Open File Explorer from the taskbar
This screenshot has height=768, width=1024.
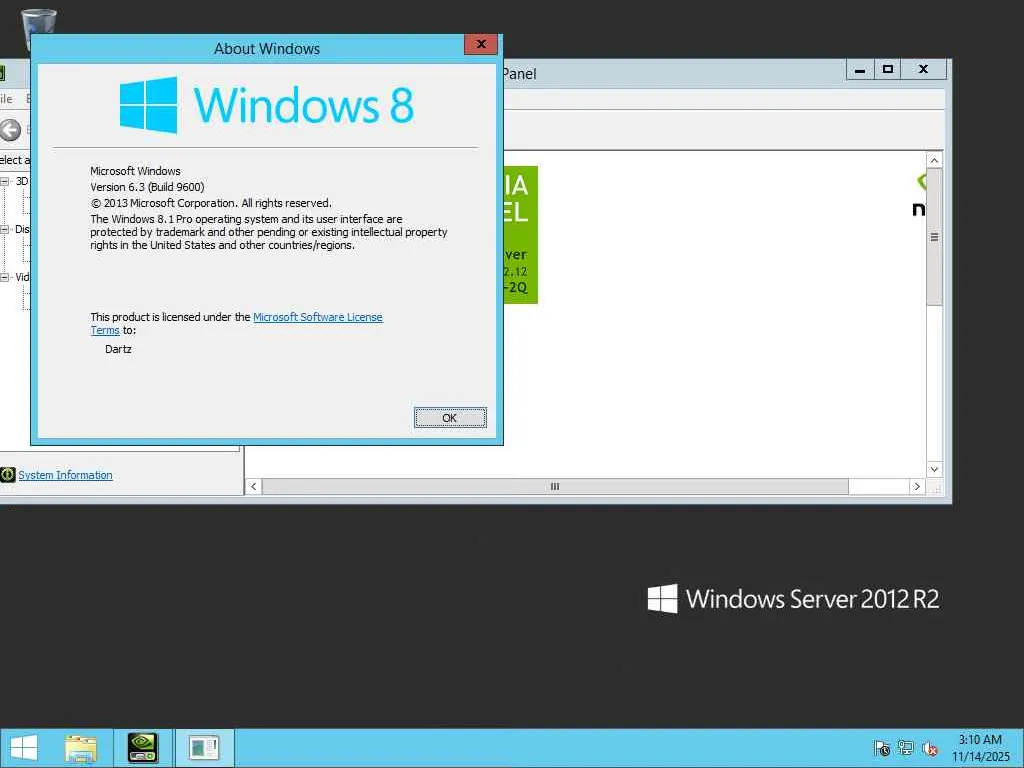81,748
